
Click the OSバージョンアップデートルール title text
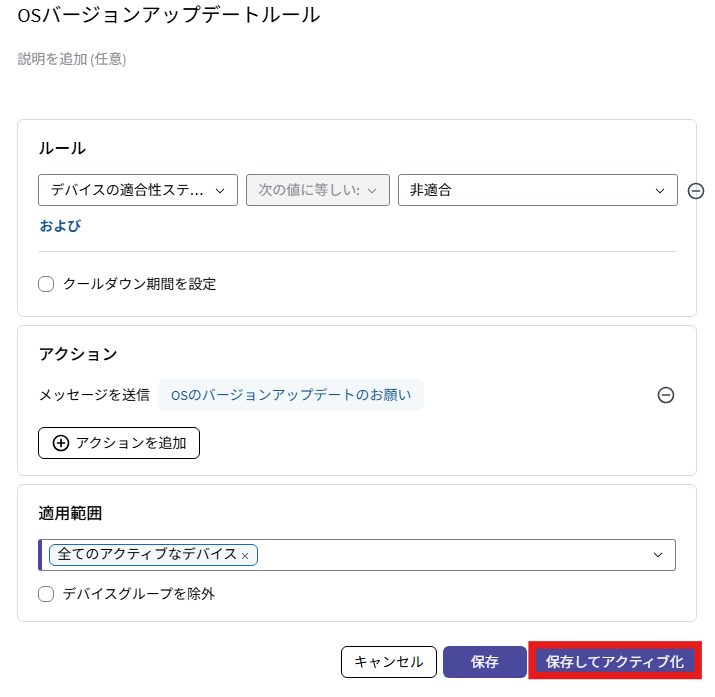[169, 15]
